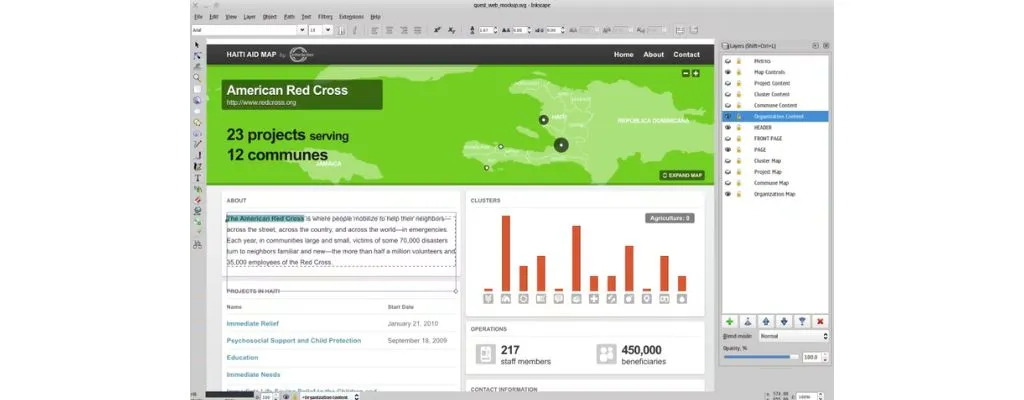Toggle visibility of HEADER layer

pos(728,127)
